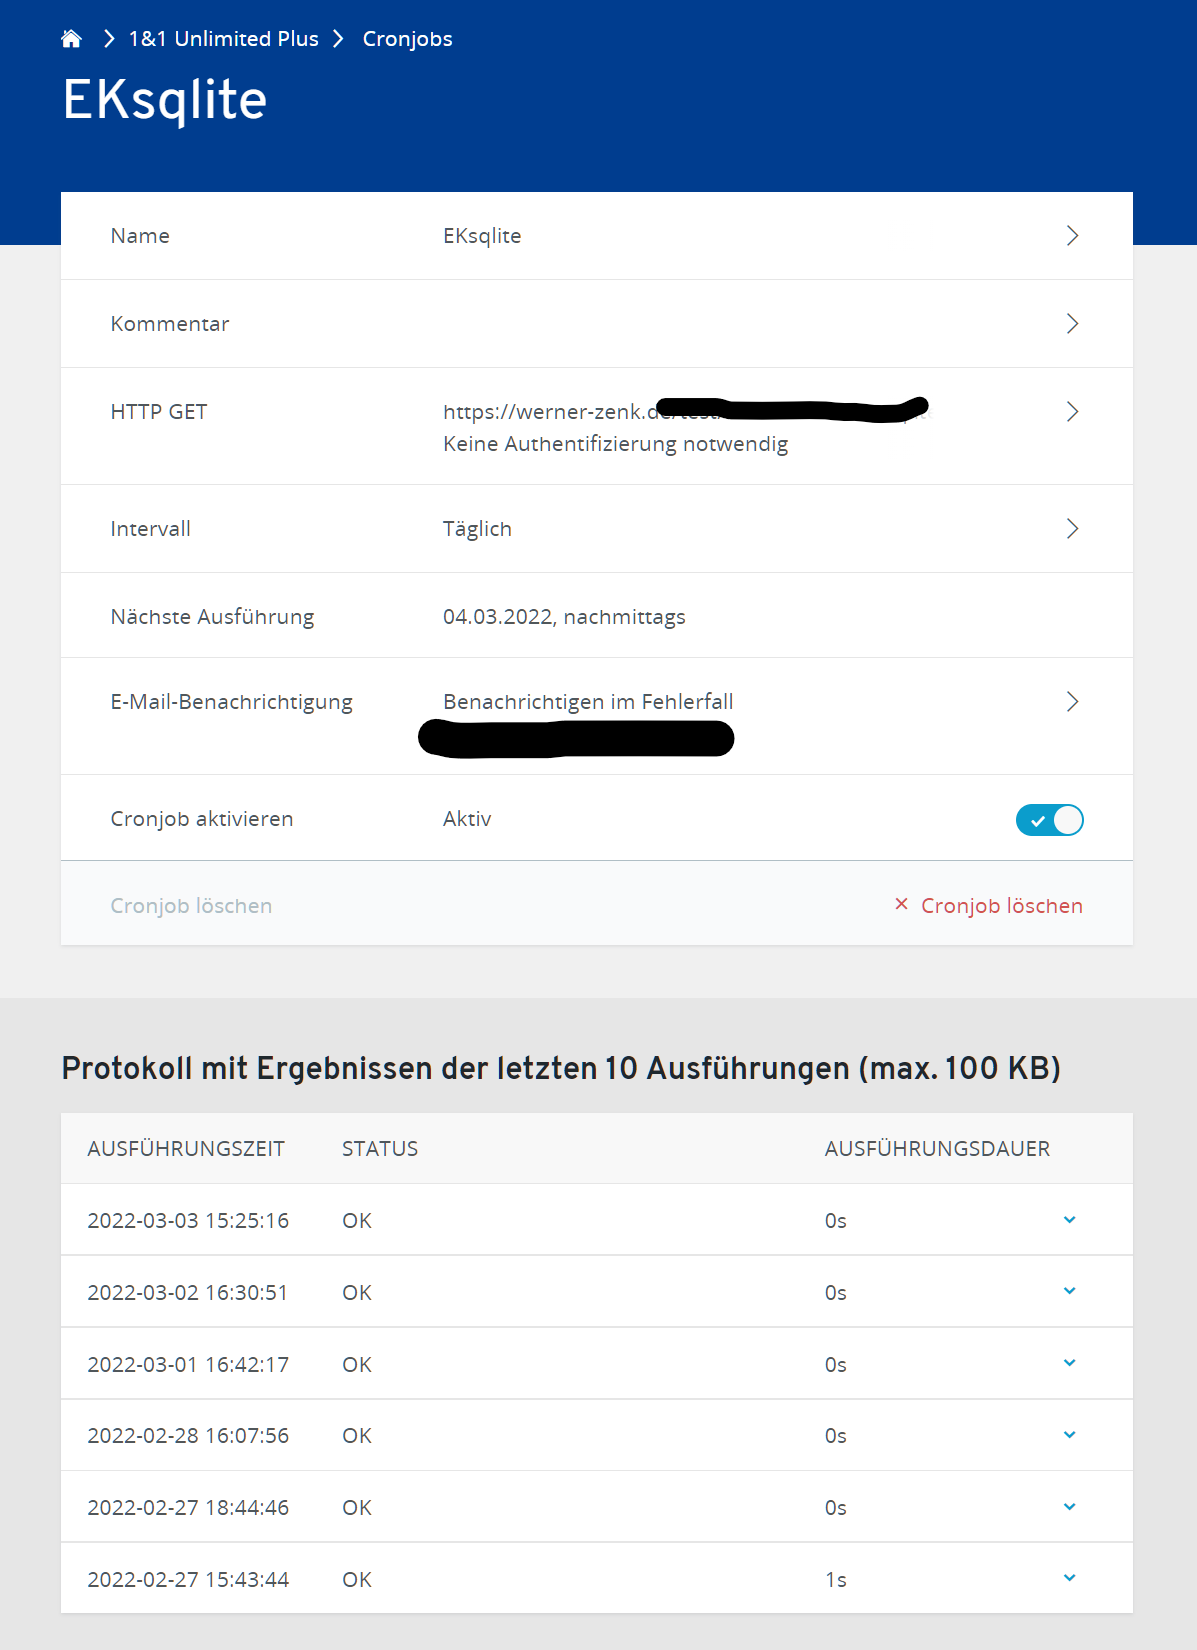This screenshot has height=1650, width=1197.
Task: Go to the Cronjobs breadcrumb link
Action: 407,39
